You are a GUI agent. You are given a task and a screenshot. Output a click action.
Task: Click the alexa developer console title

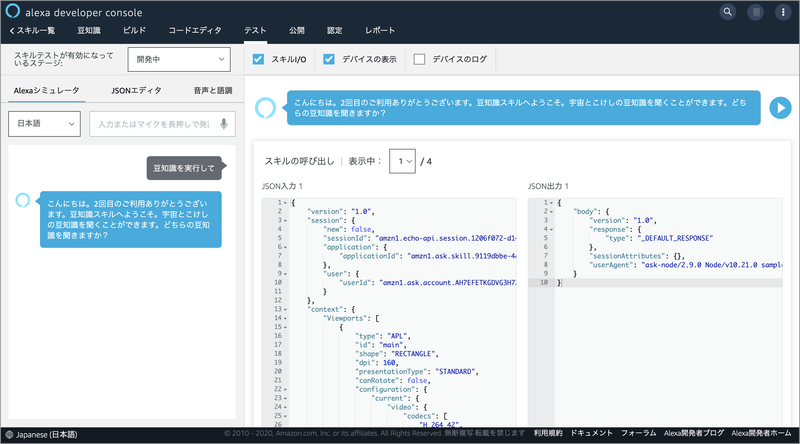(84, 13)
